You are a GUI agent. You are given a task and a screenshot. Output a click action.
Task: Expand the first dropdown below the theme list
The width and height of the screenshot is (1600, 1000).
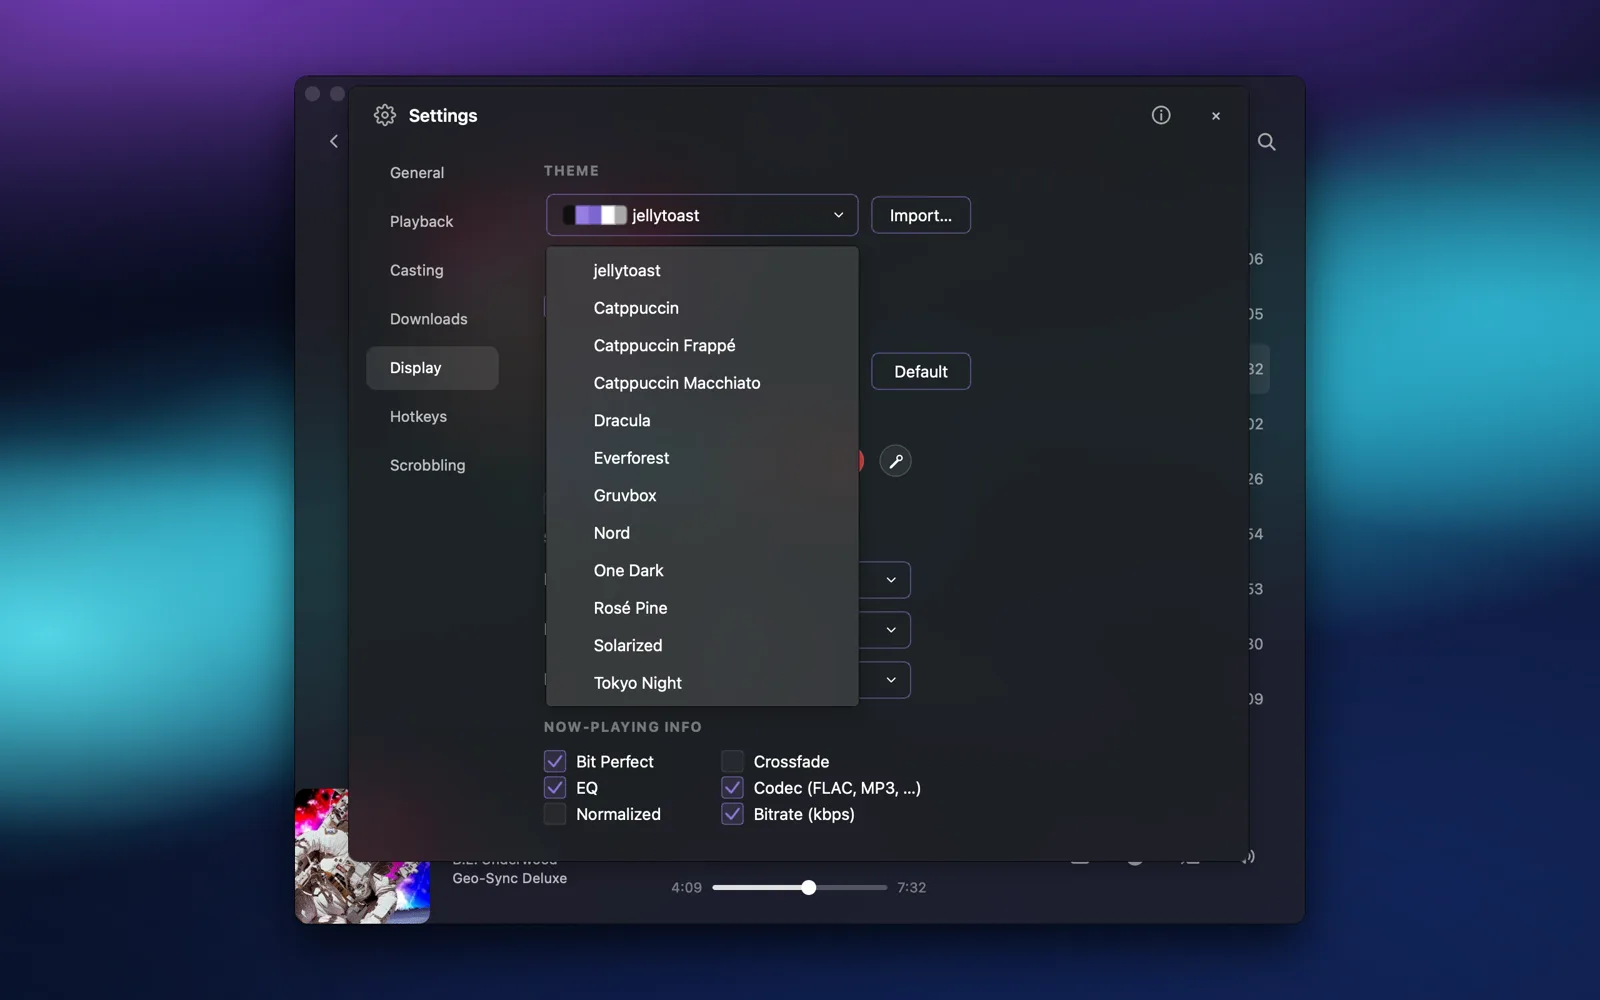pos(886,580)
